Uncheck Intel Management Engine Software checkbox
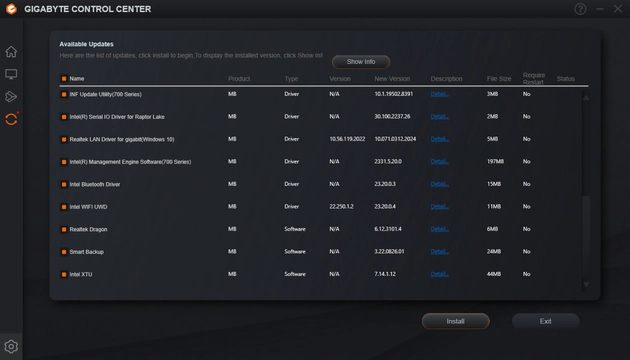 [x=63, y=162]
